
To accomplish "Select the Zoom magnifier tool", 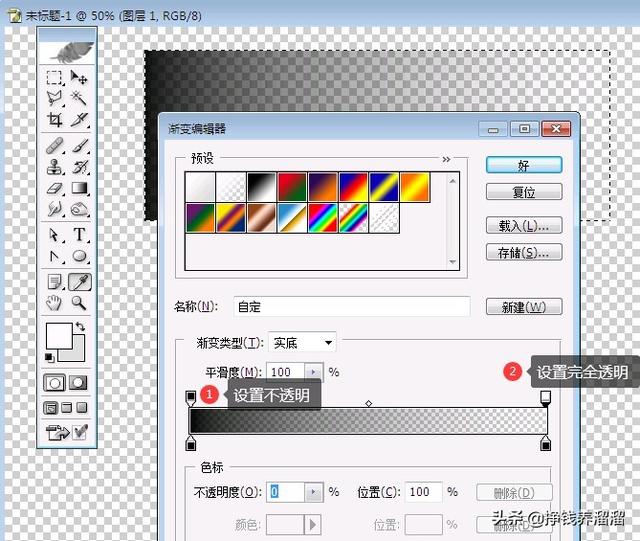I will pos(79,303).
